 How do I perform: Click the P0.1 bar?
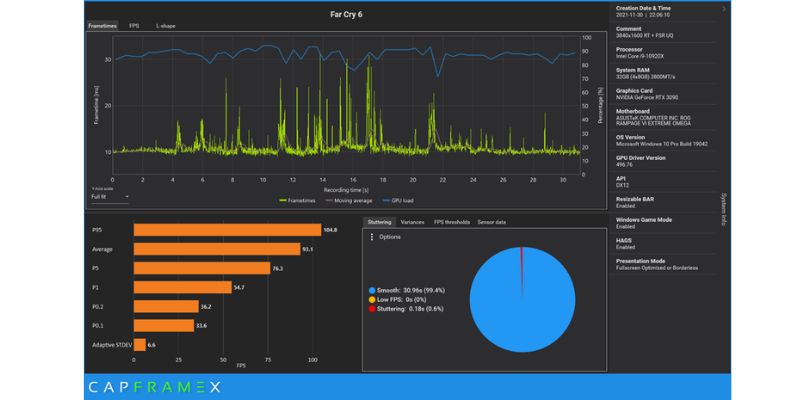[x=164, y=326]
